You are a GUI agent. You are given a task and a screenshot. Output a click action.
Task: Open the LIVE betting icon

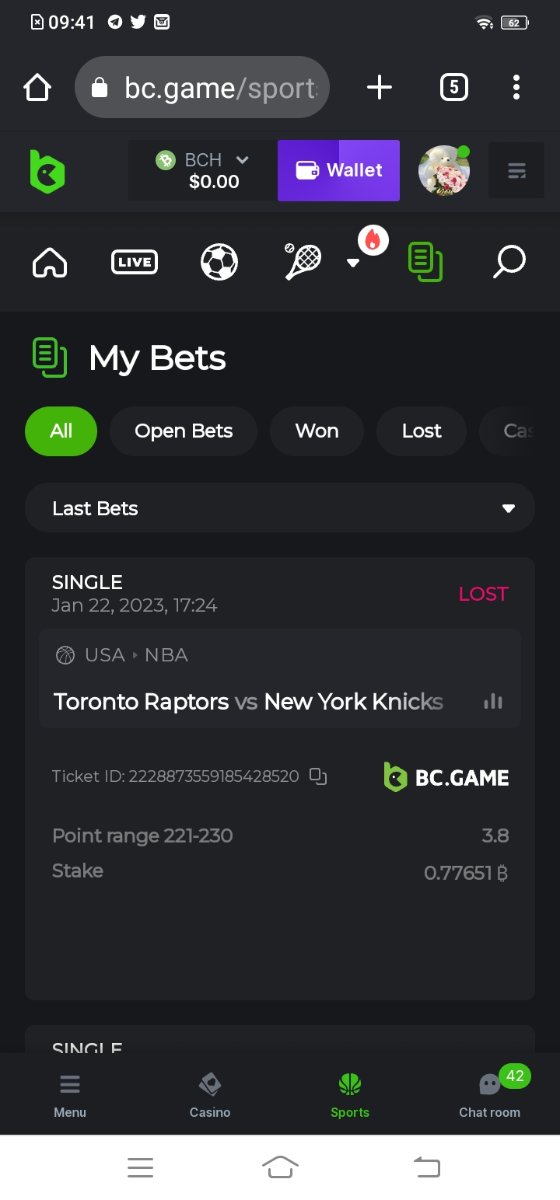134,263
